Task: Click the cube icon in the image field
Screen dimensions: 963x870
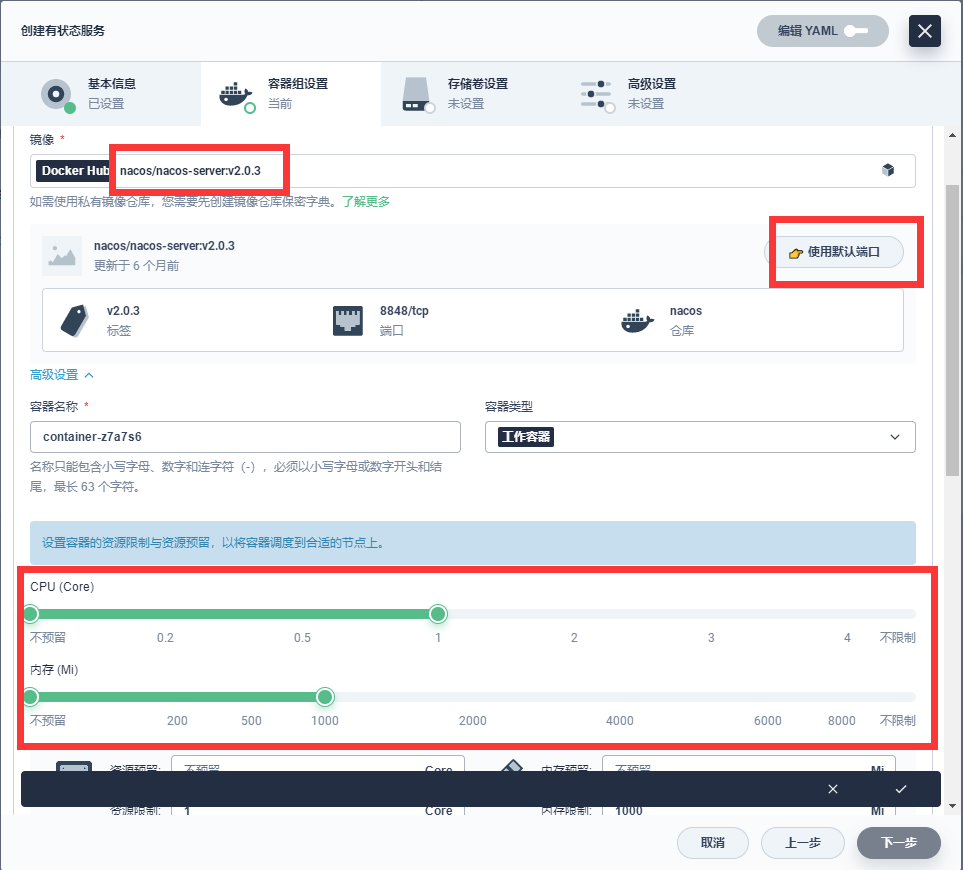Action: [x=887, y=170]
